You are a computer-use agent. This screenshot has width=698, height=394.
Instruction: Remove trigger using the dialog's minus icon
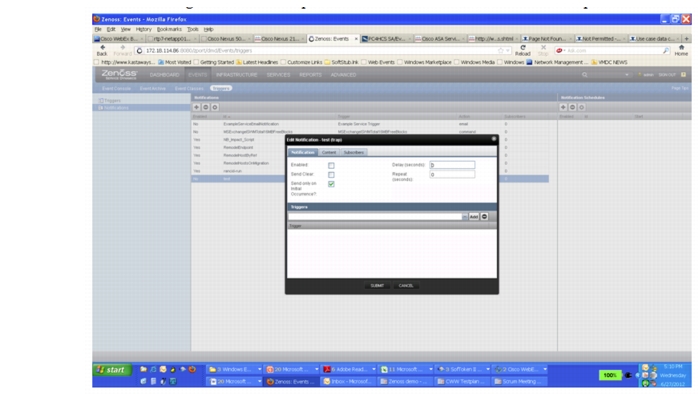tap(484, 216)
